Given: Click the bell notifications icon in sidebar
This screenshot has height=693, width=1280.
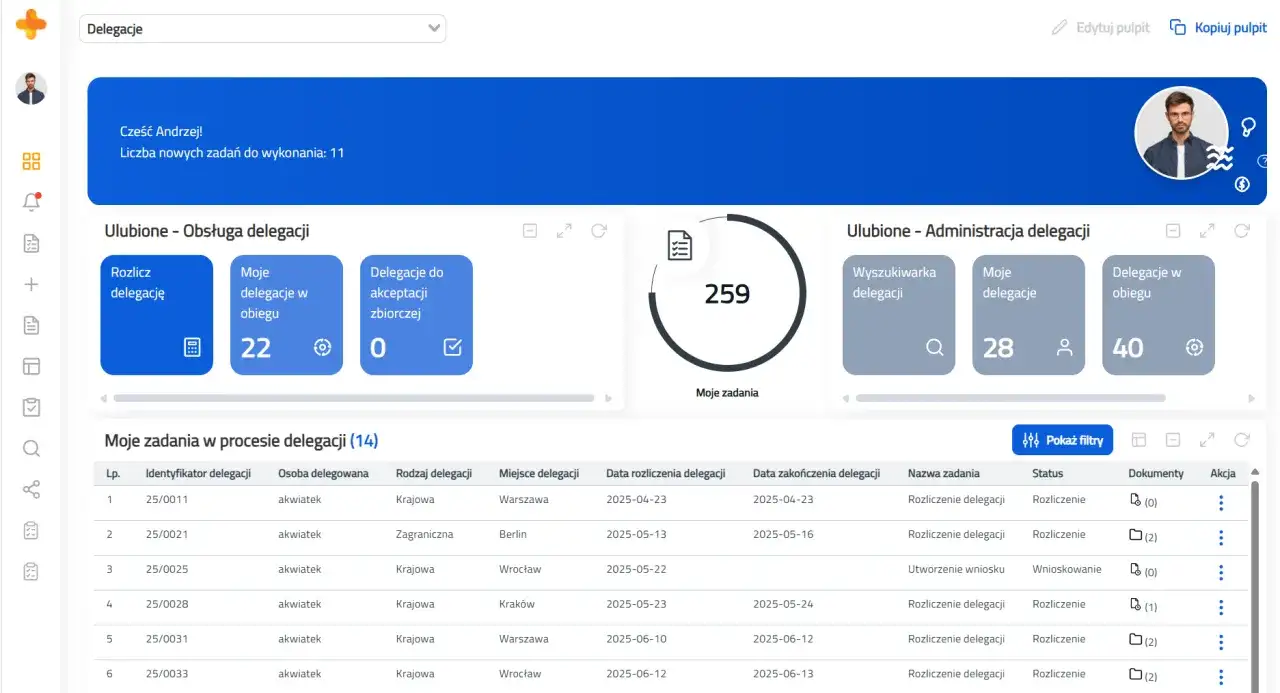Looking at the screenshot, I should point(31,202).
